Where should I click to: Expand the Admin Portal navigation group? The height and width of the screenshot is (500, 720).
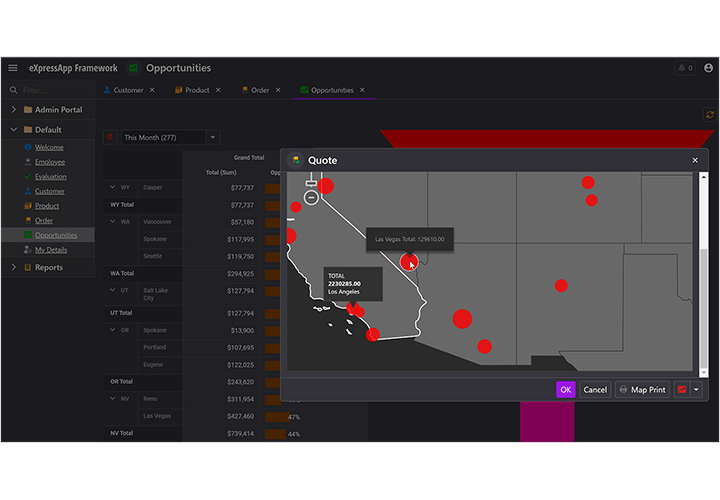13,110
